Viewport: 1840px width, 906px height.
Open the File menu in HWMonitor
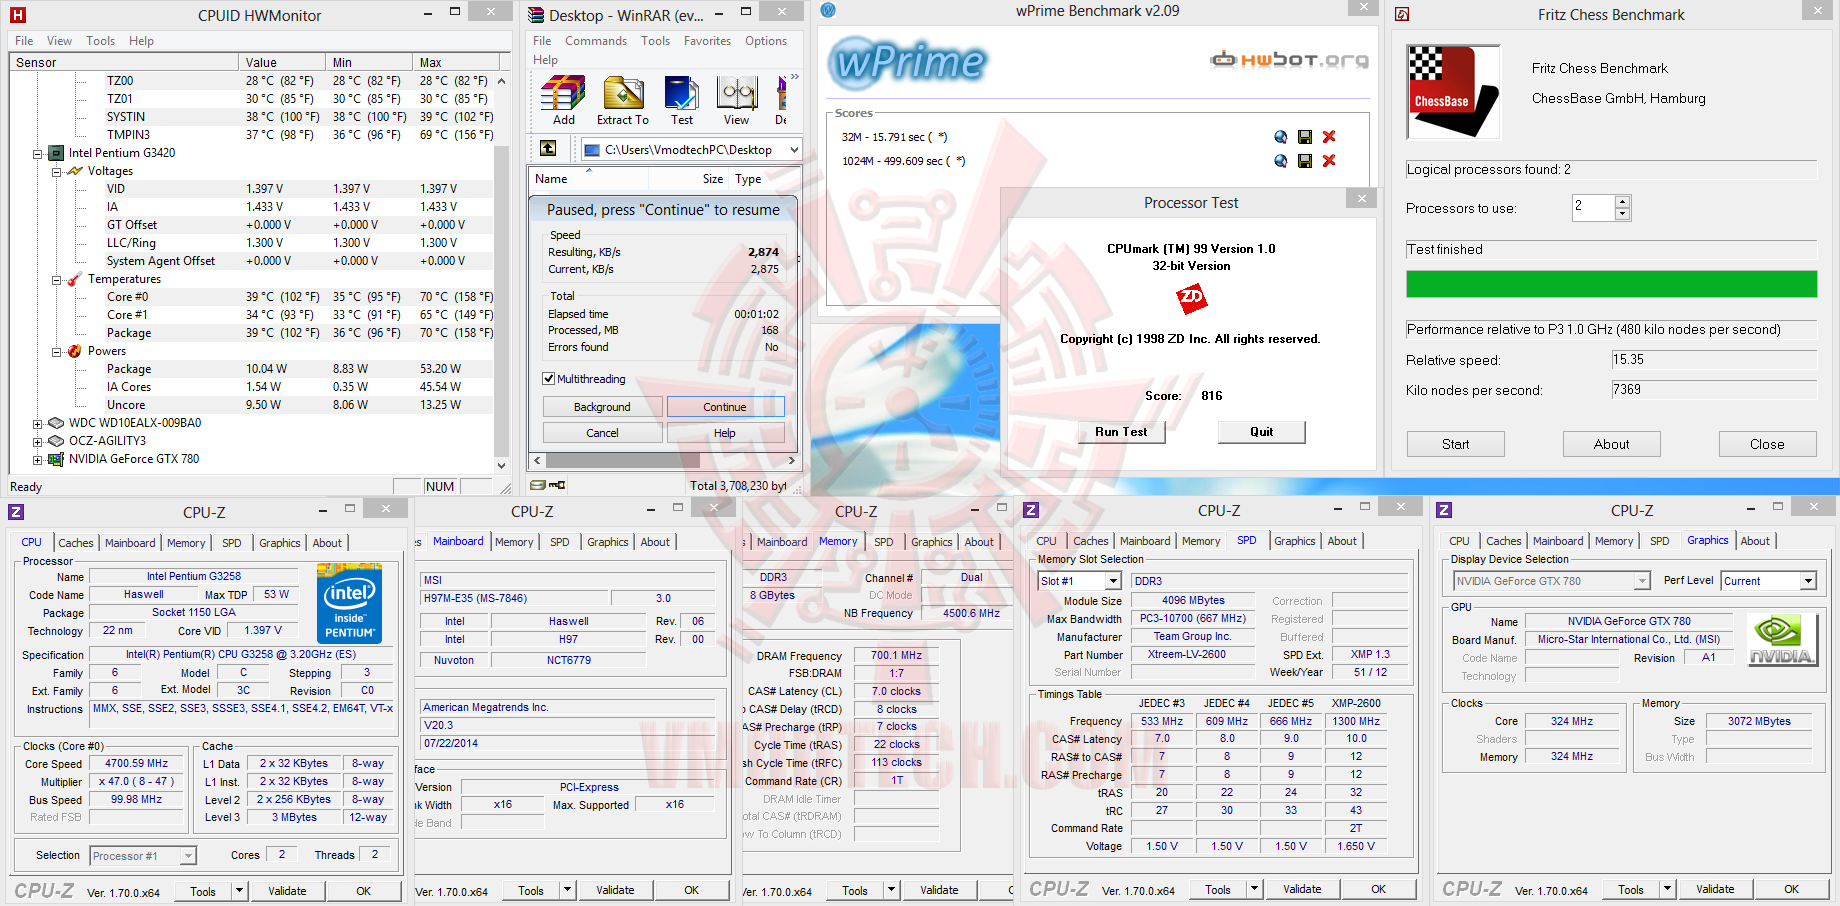24,41
